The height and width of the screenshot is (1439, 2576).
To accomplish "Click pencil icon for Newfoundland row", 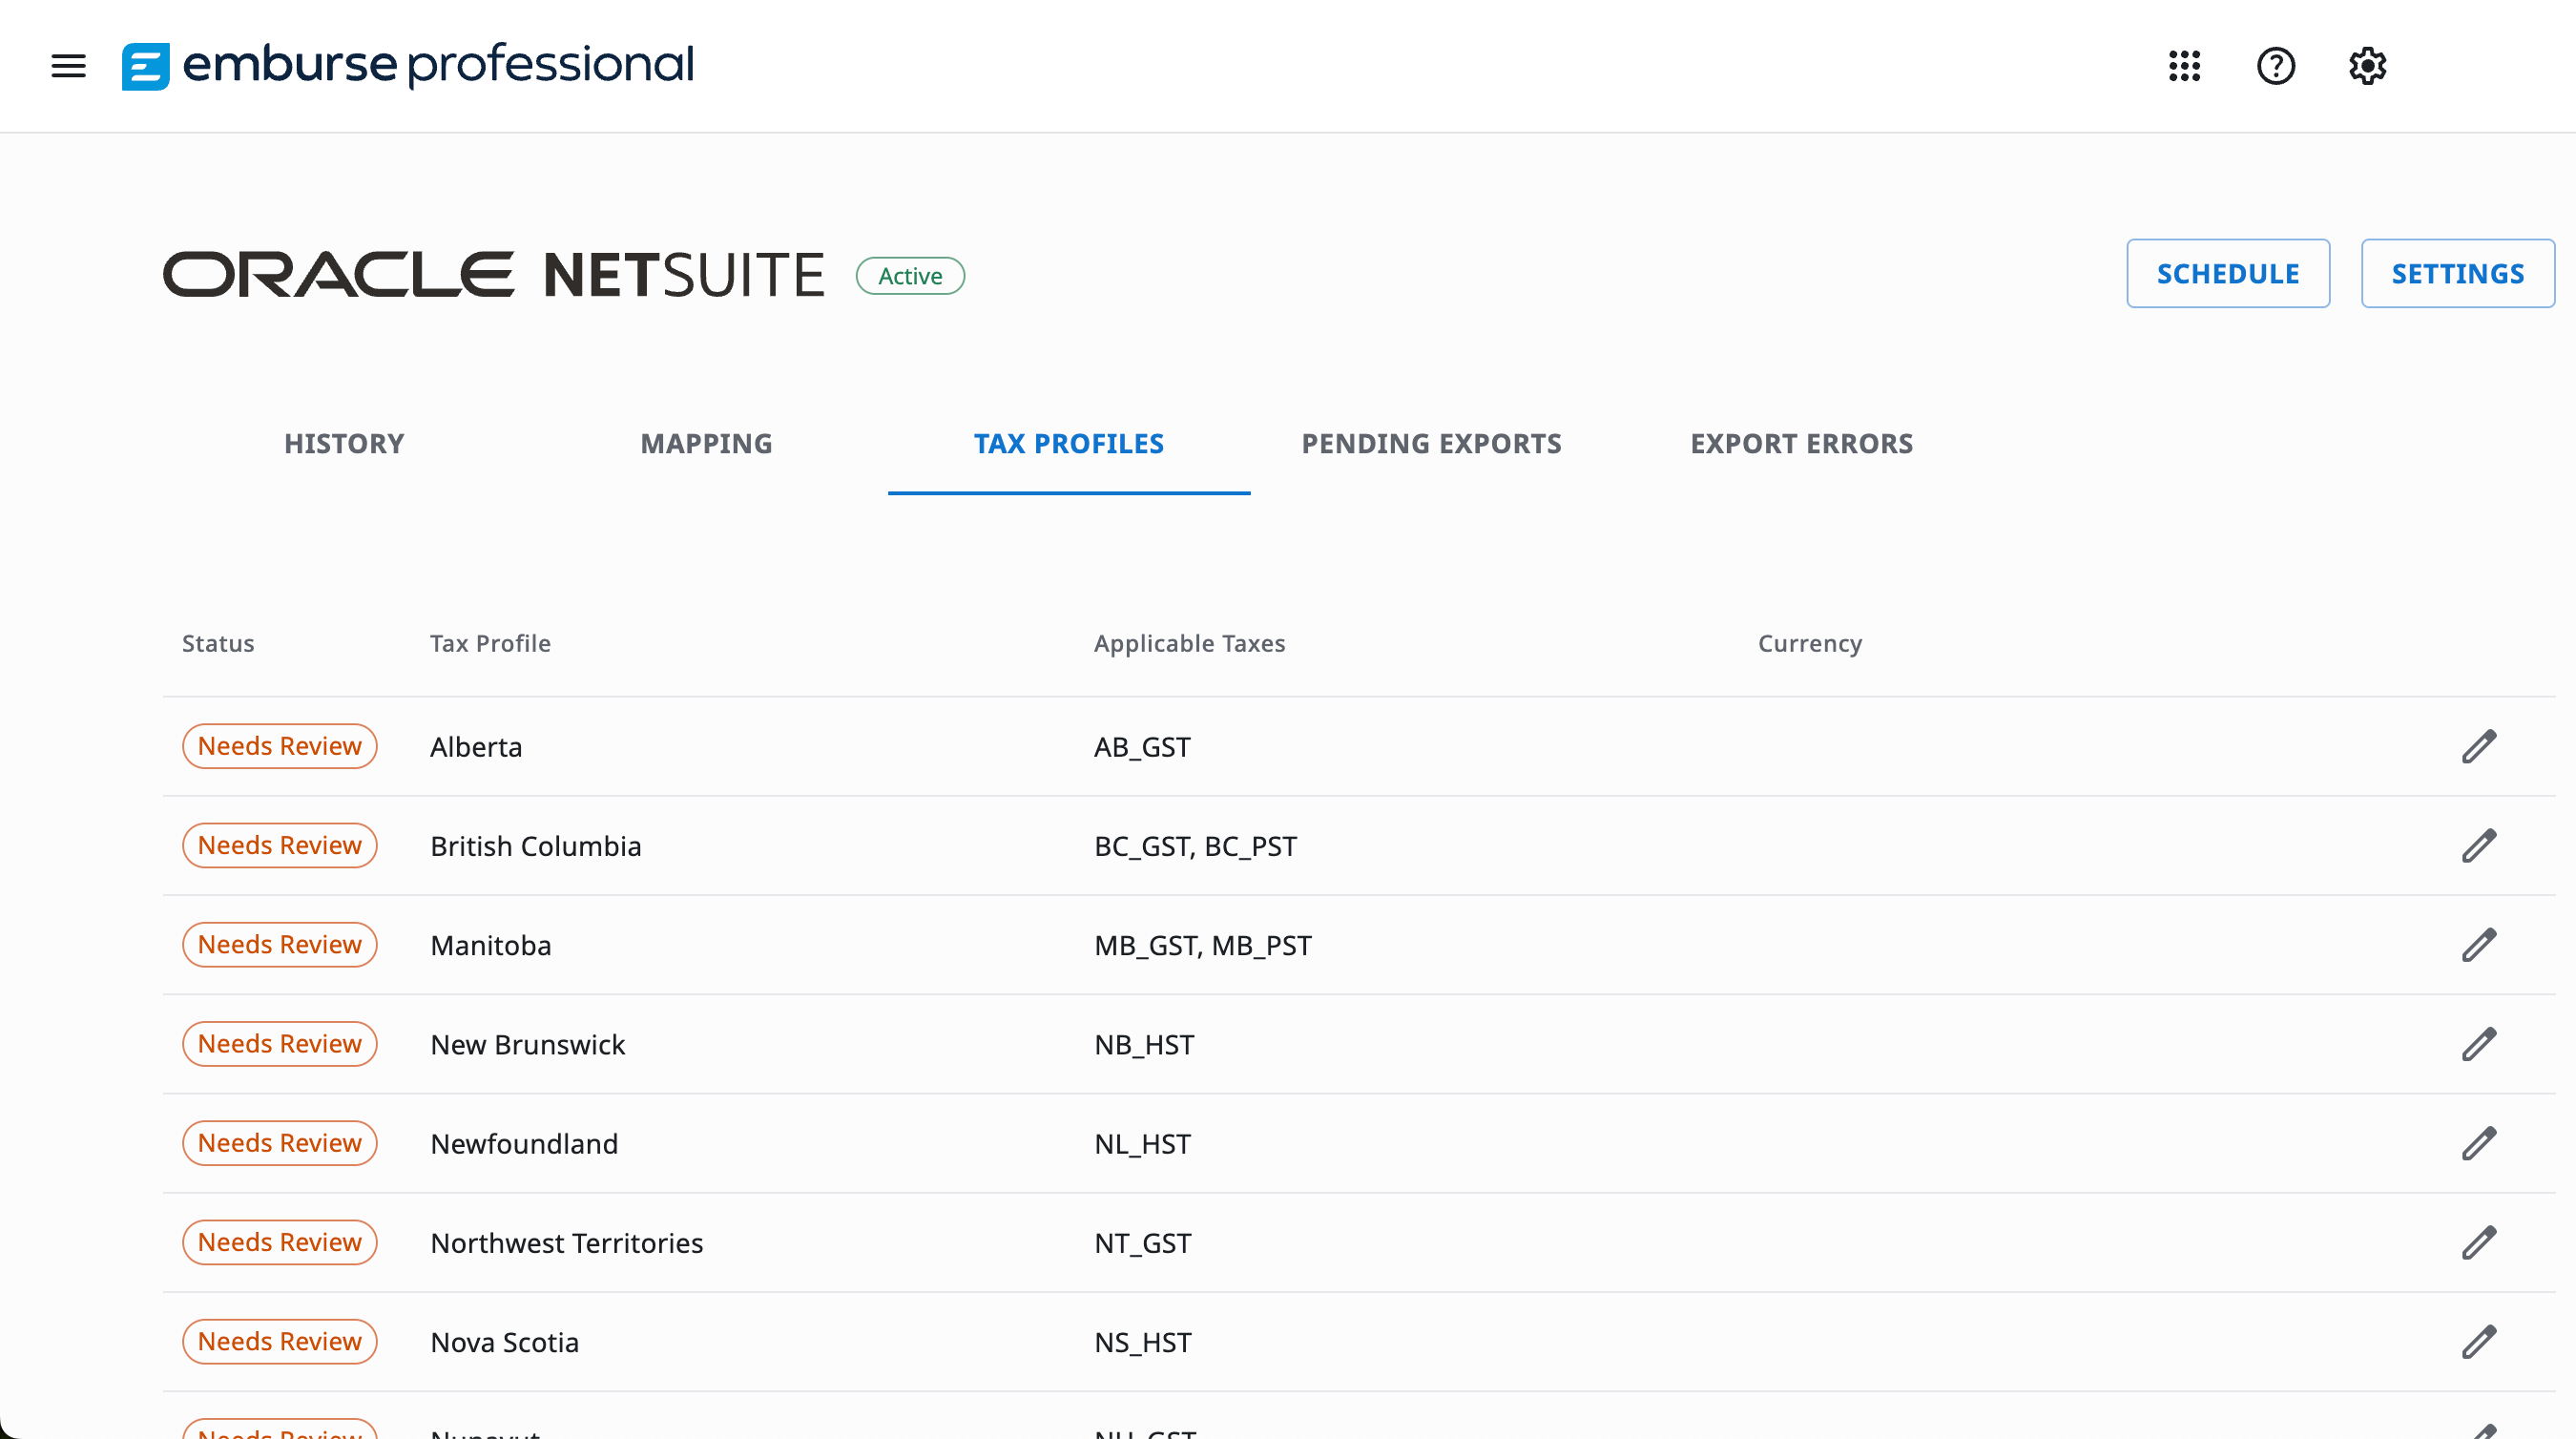I will (x=2478, y=1143).
